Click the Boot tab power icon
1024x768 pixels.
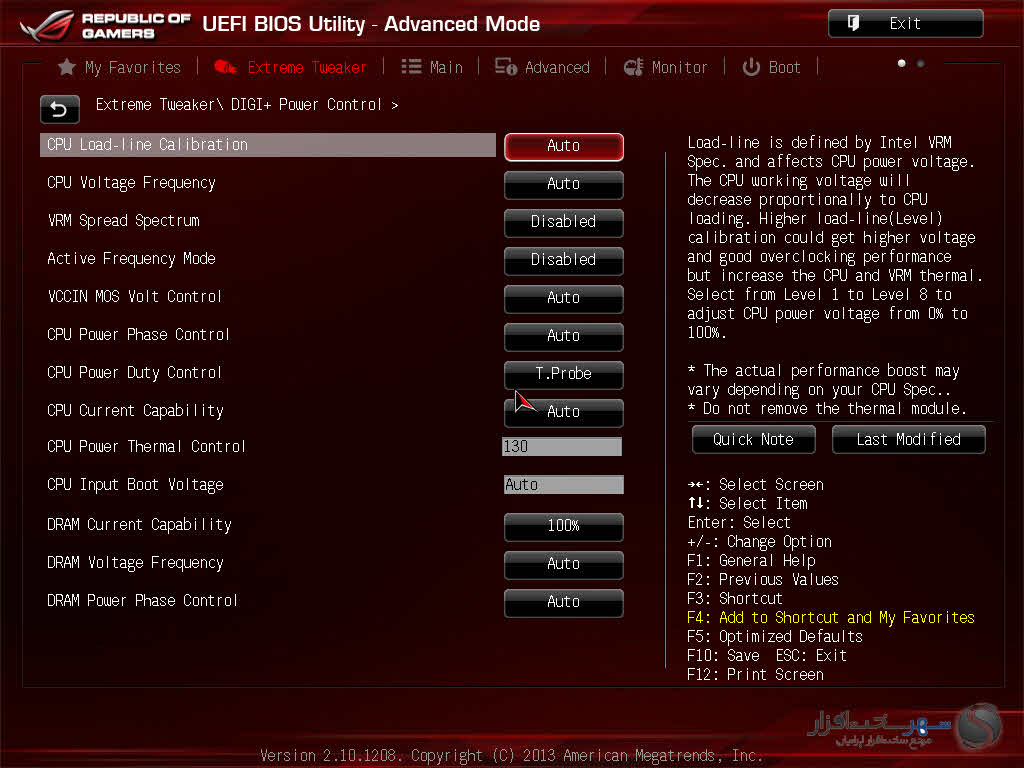[x=751, y=67]
